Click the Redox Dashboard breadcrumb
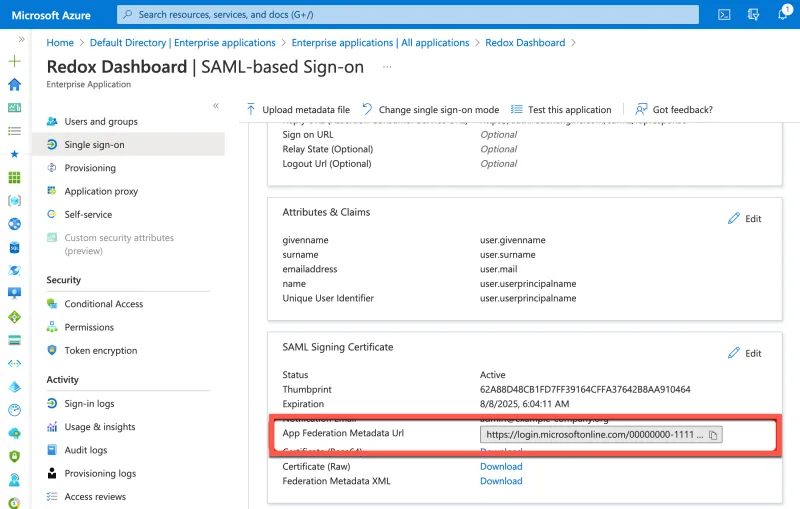 (525, 43)
